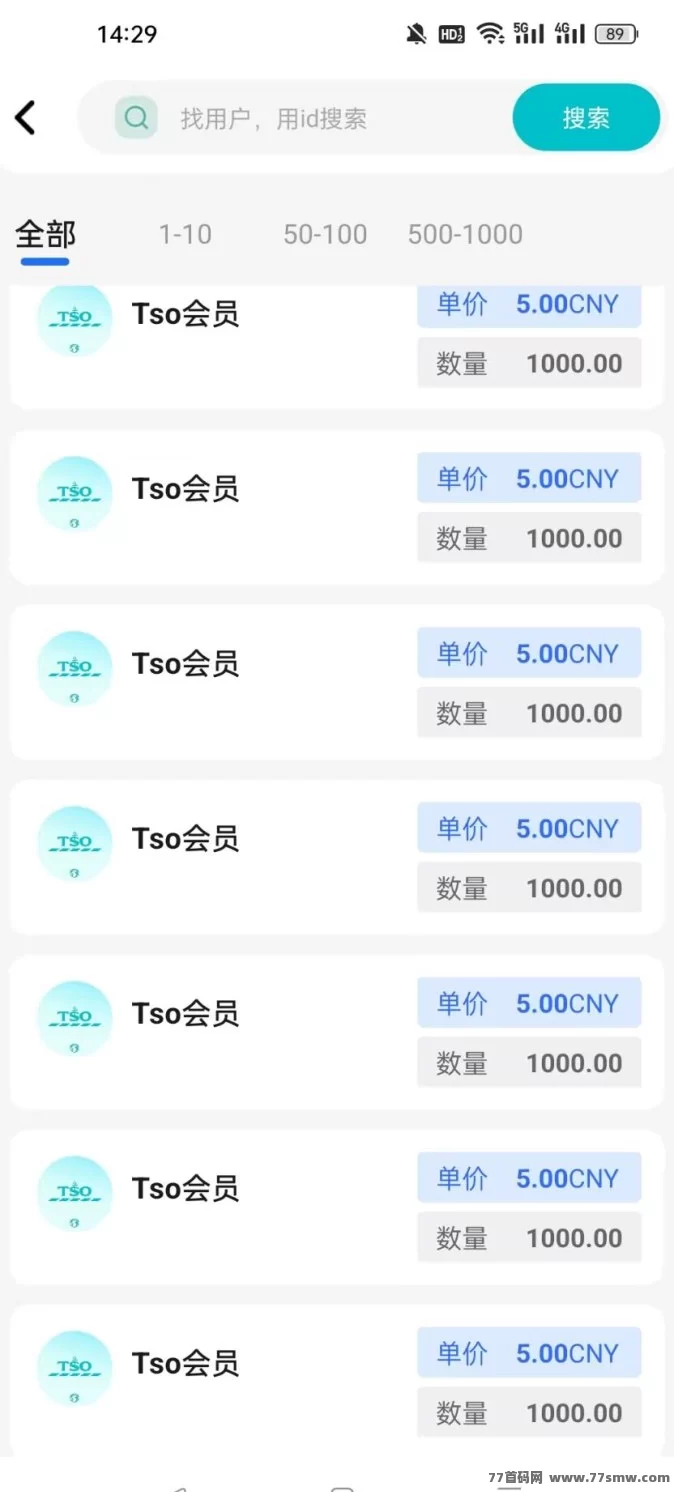674x1492 pixels.
Task: Tap the notification mute icon in status bar
Action: pos(417,33)
